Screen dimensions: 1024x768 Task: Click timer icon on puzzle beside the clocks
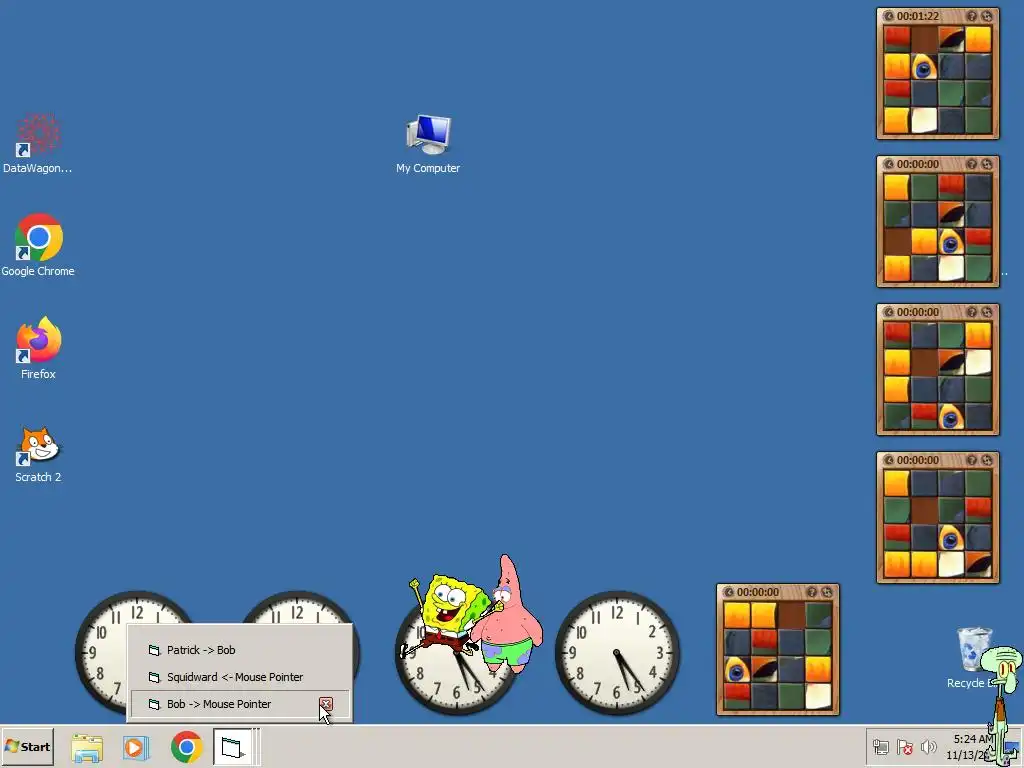(x=729, y=592)
